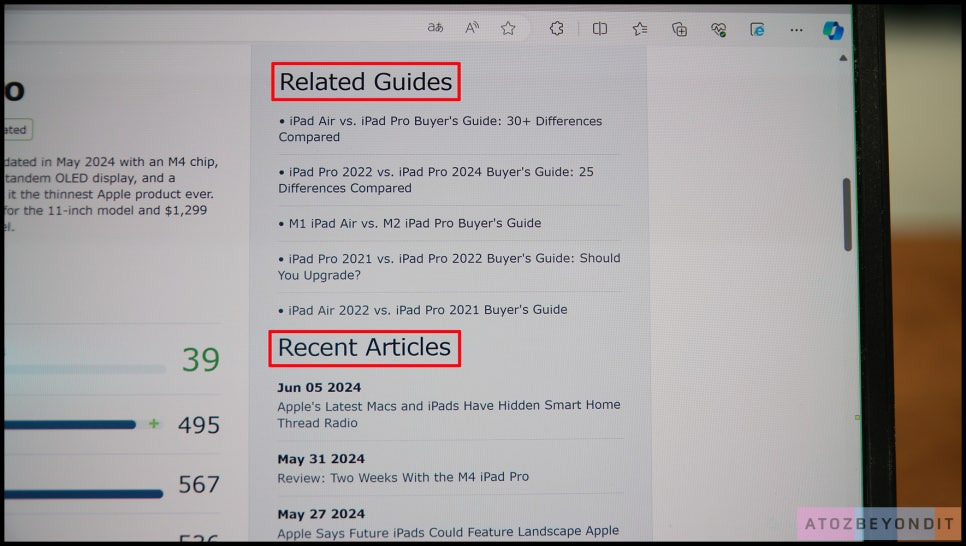
Task: Toggle Split screen icon
Action: pyautogui.click(x=599, y=28)
